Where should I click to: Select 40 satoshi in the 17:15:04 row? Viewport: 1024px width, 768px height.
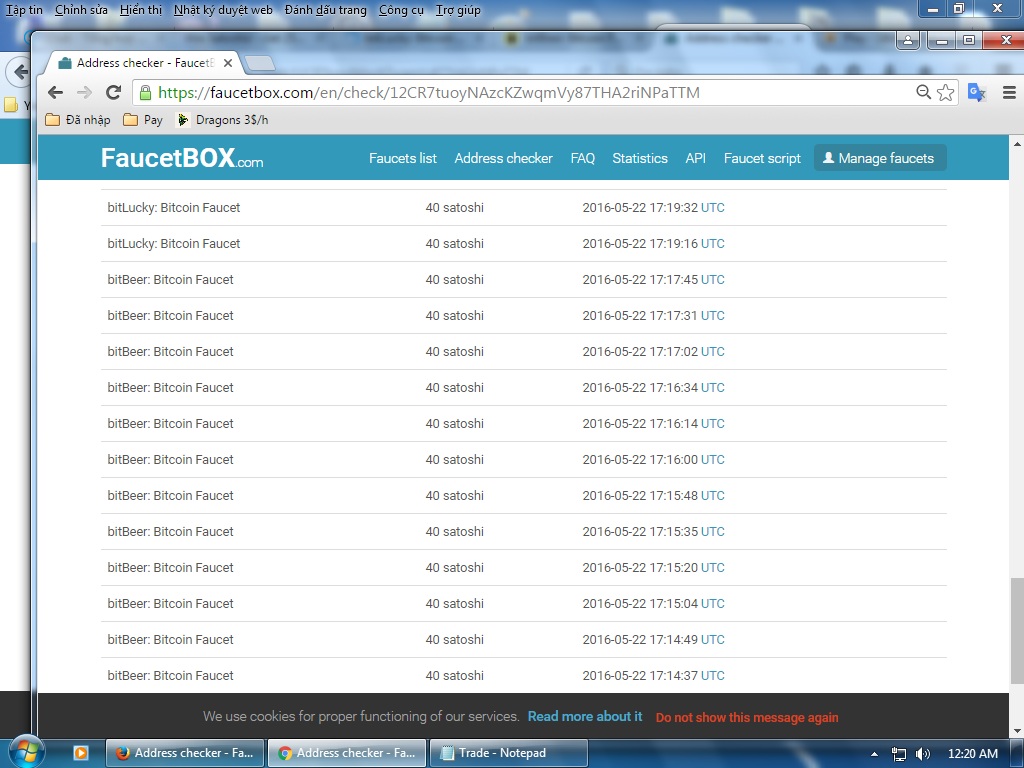pos(455,604)
